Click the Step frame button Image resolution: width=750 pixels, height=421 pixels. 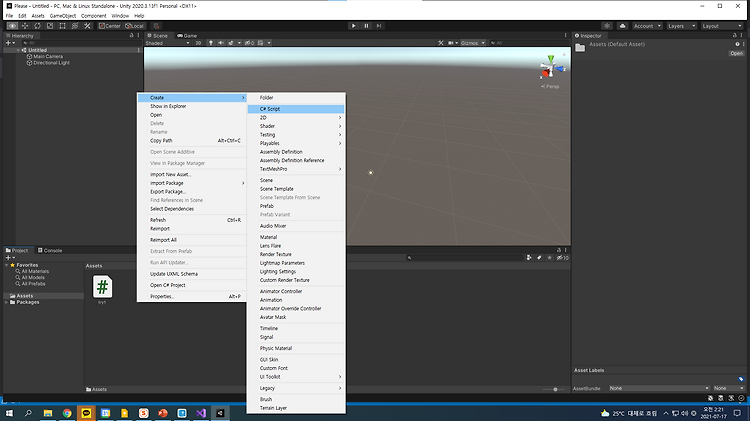379,26
